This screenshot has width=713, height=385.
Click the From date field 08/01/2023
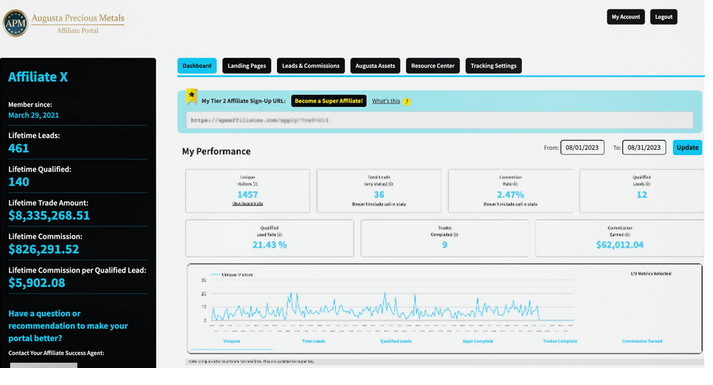(x=582, y=147)
